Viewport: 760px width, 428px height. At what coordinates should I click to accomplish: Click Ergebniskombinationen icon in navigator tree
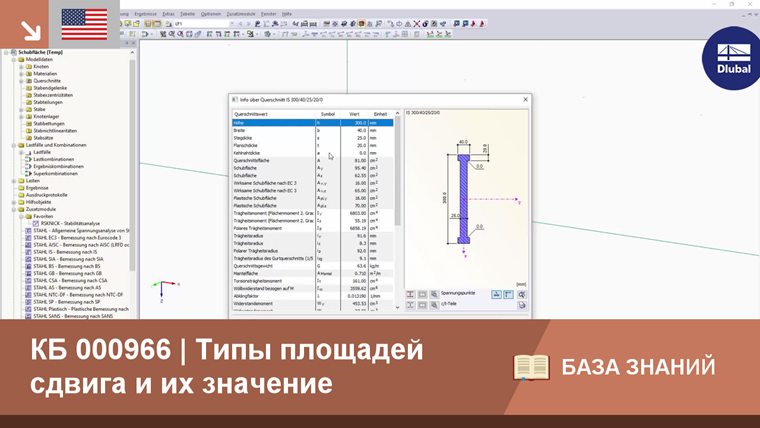click(x=29, y=166)
